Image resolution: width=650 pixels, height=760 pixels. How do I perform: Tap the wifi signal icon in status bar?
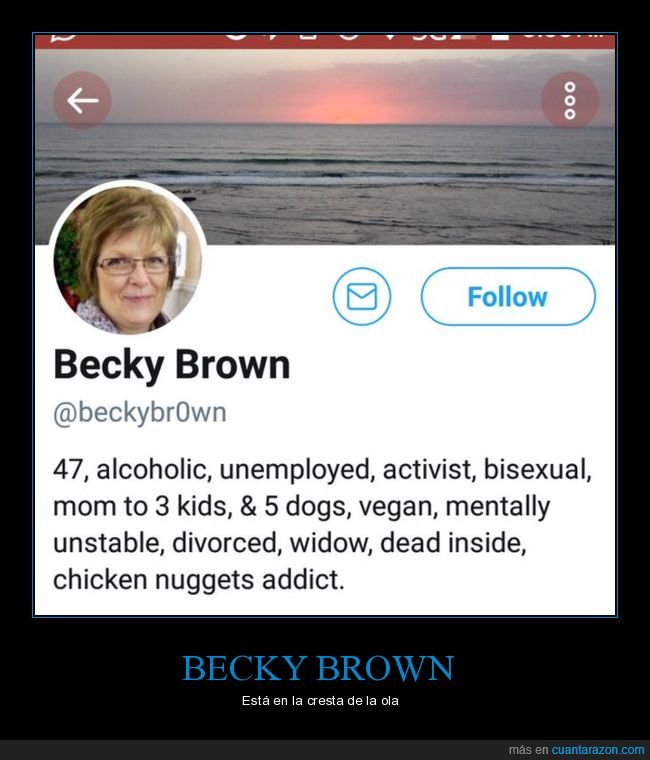[389, 36]
